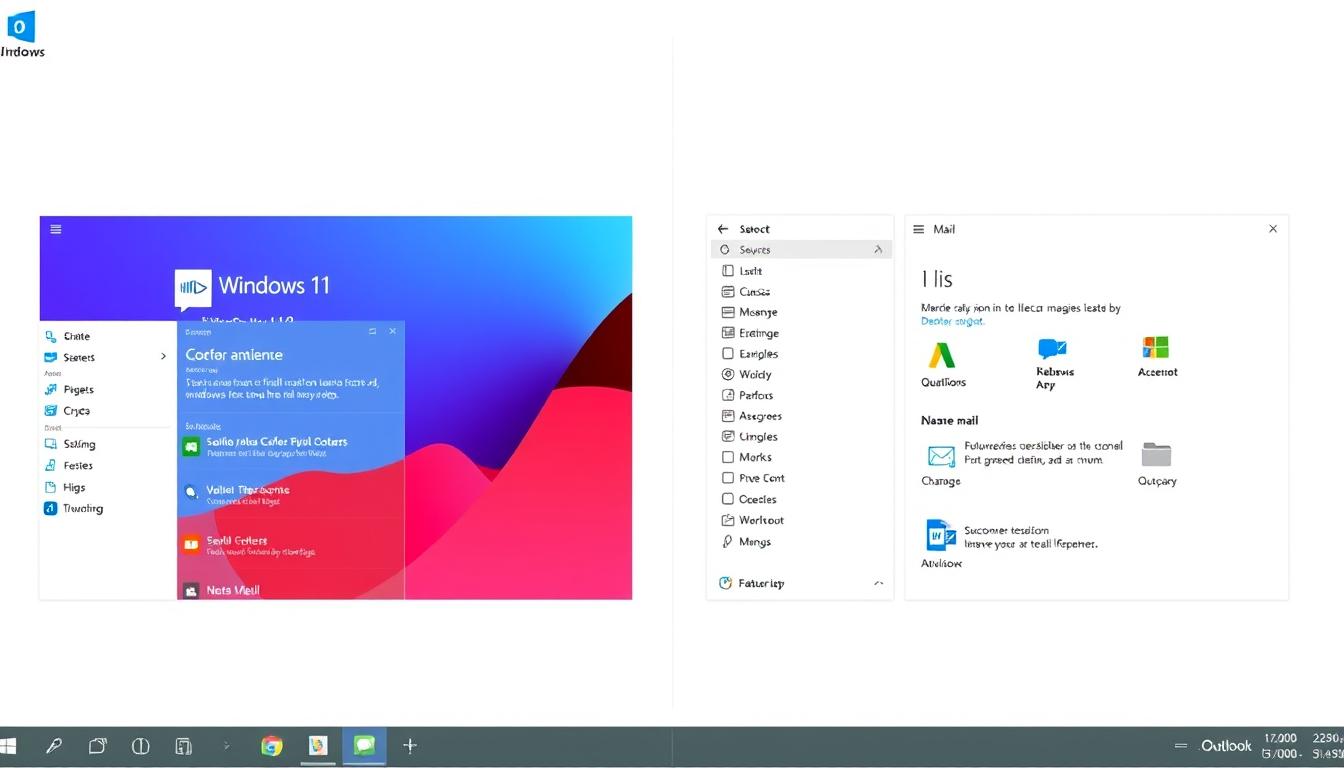1344x768 pixels.
Task: Click the Naste mail heading
Action: pos(950,421)
